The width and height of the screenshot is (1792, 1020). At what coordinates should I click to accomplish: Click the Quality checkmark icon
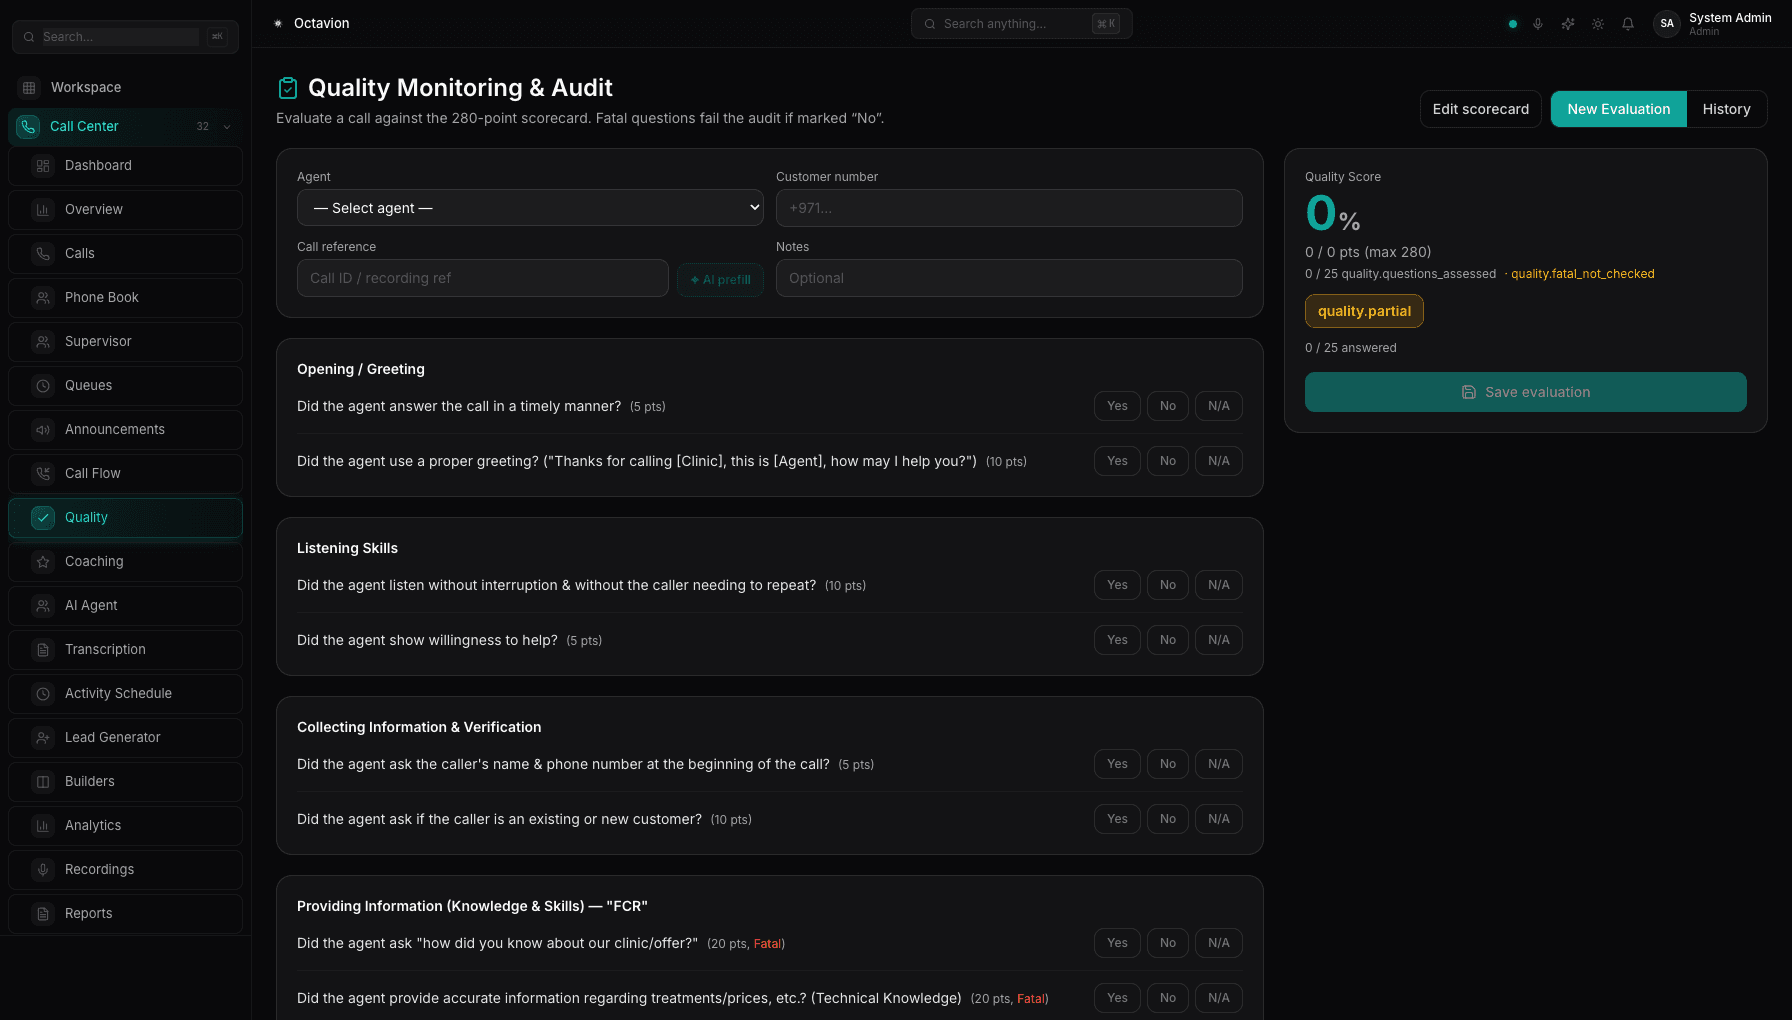[x=43, y=518]
